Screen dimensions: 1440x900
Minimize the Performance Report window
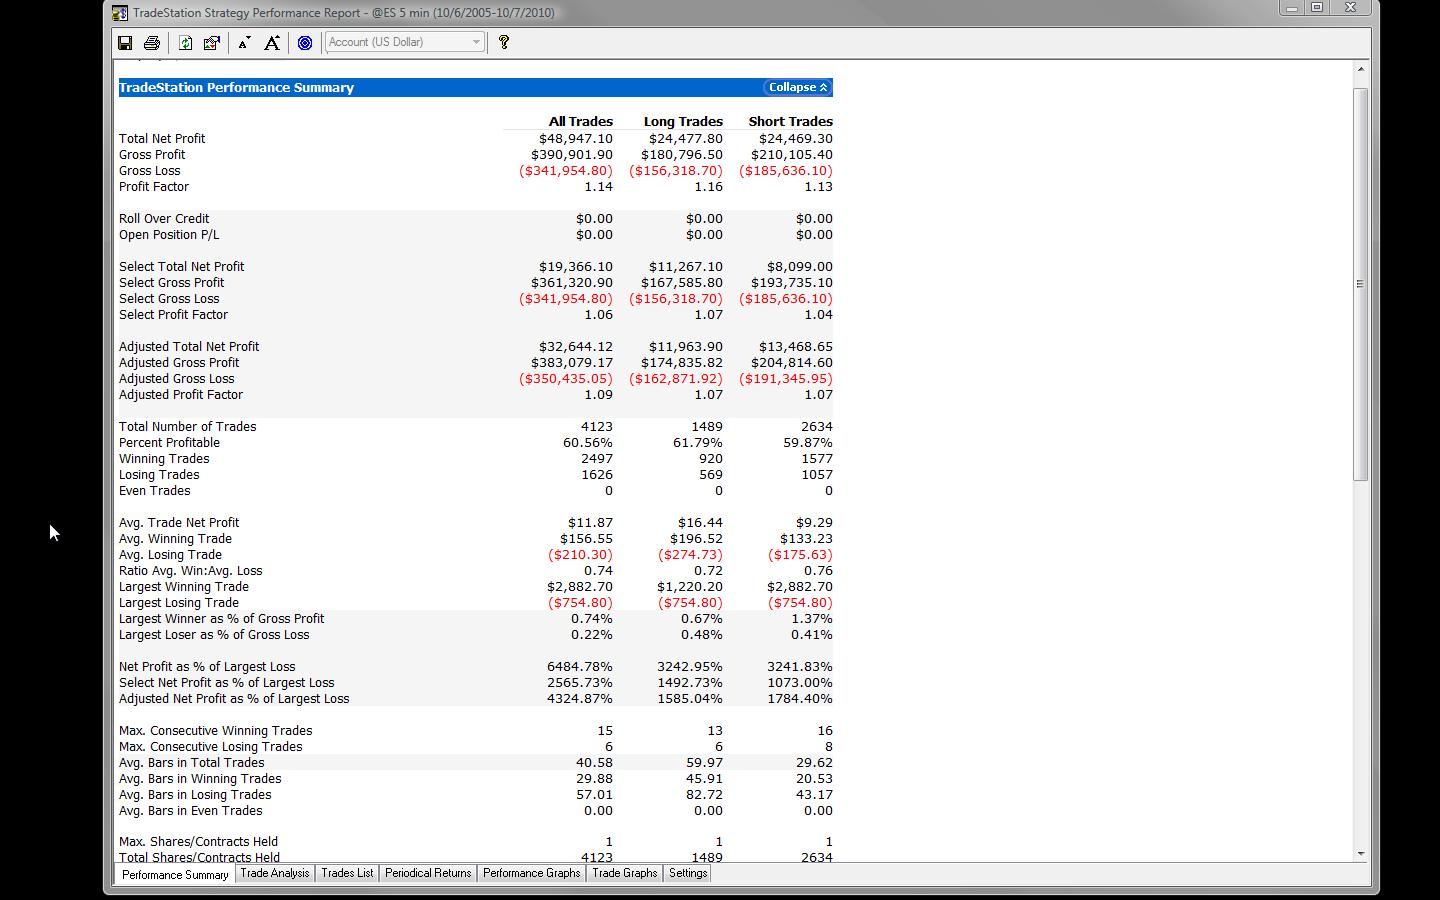point(1291,8)
